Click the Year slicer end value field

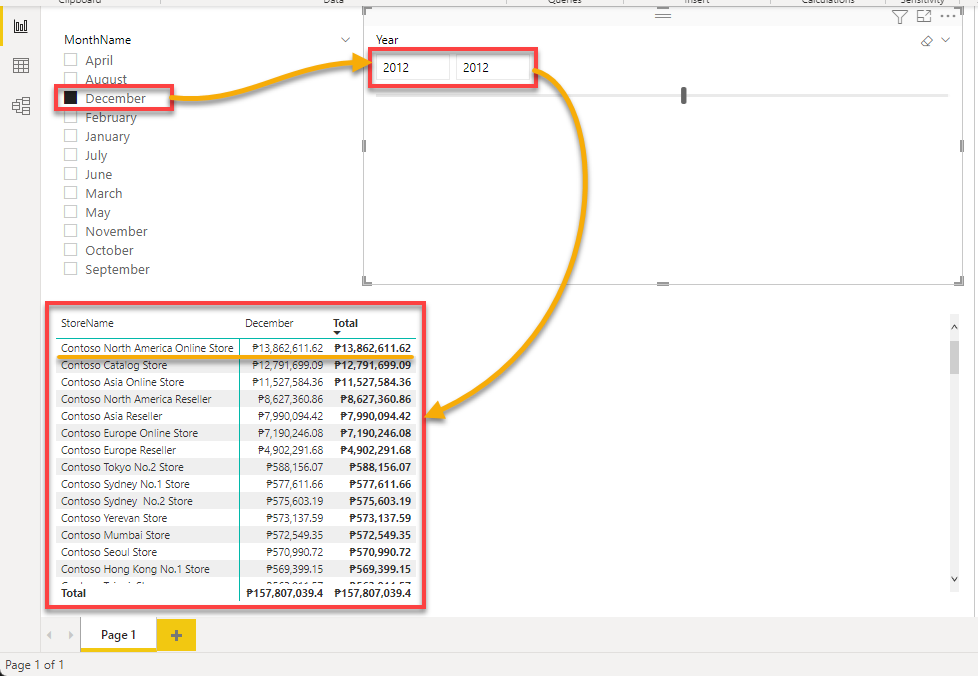pos(493,67)
